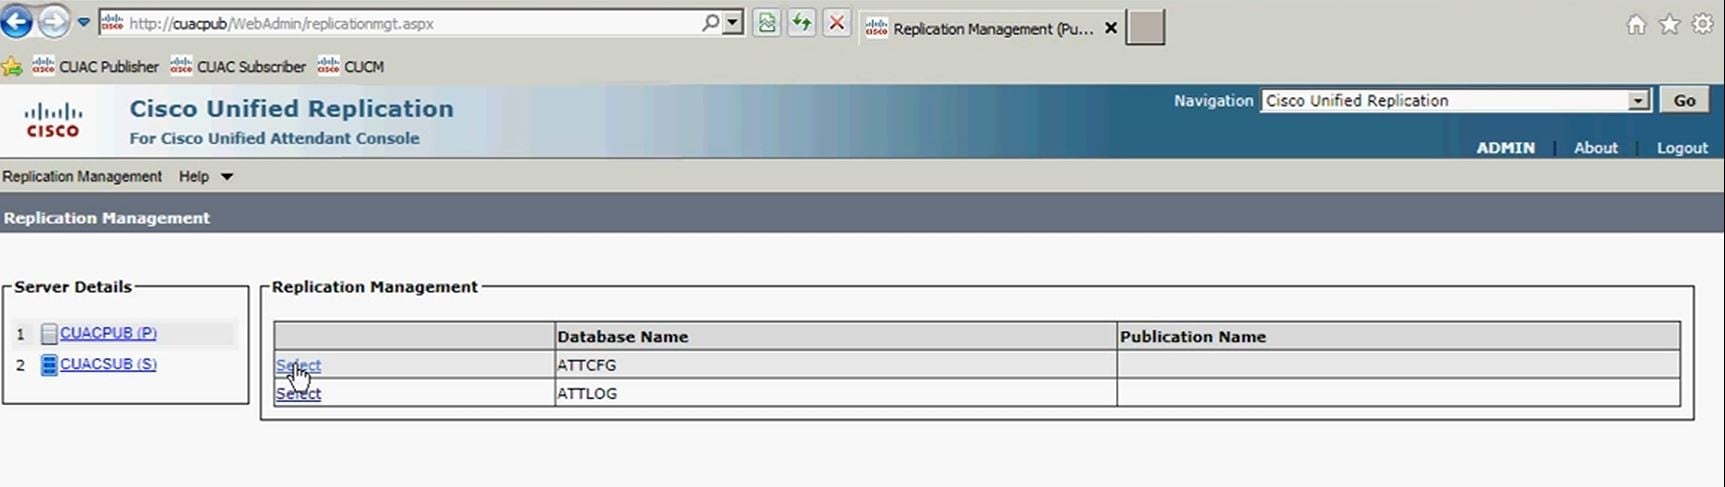Click the Go navigation button
Screen dimensions: 1725x487
(x=1685, y=101)
